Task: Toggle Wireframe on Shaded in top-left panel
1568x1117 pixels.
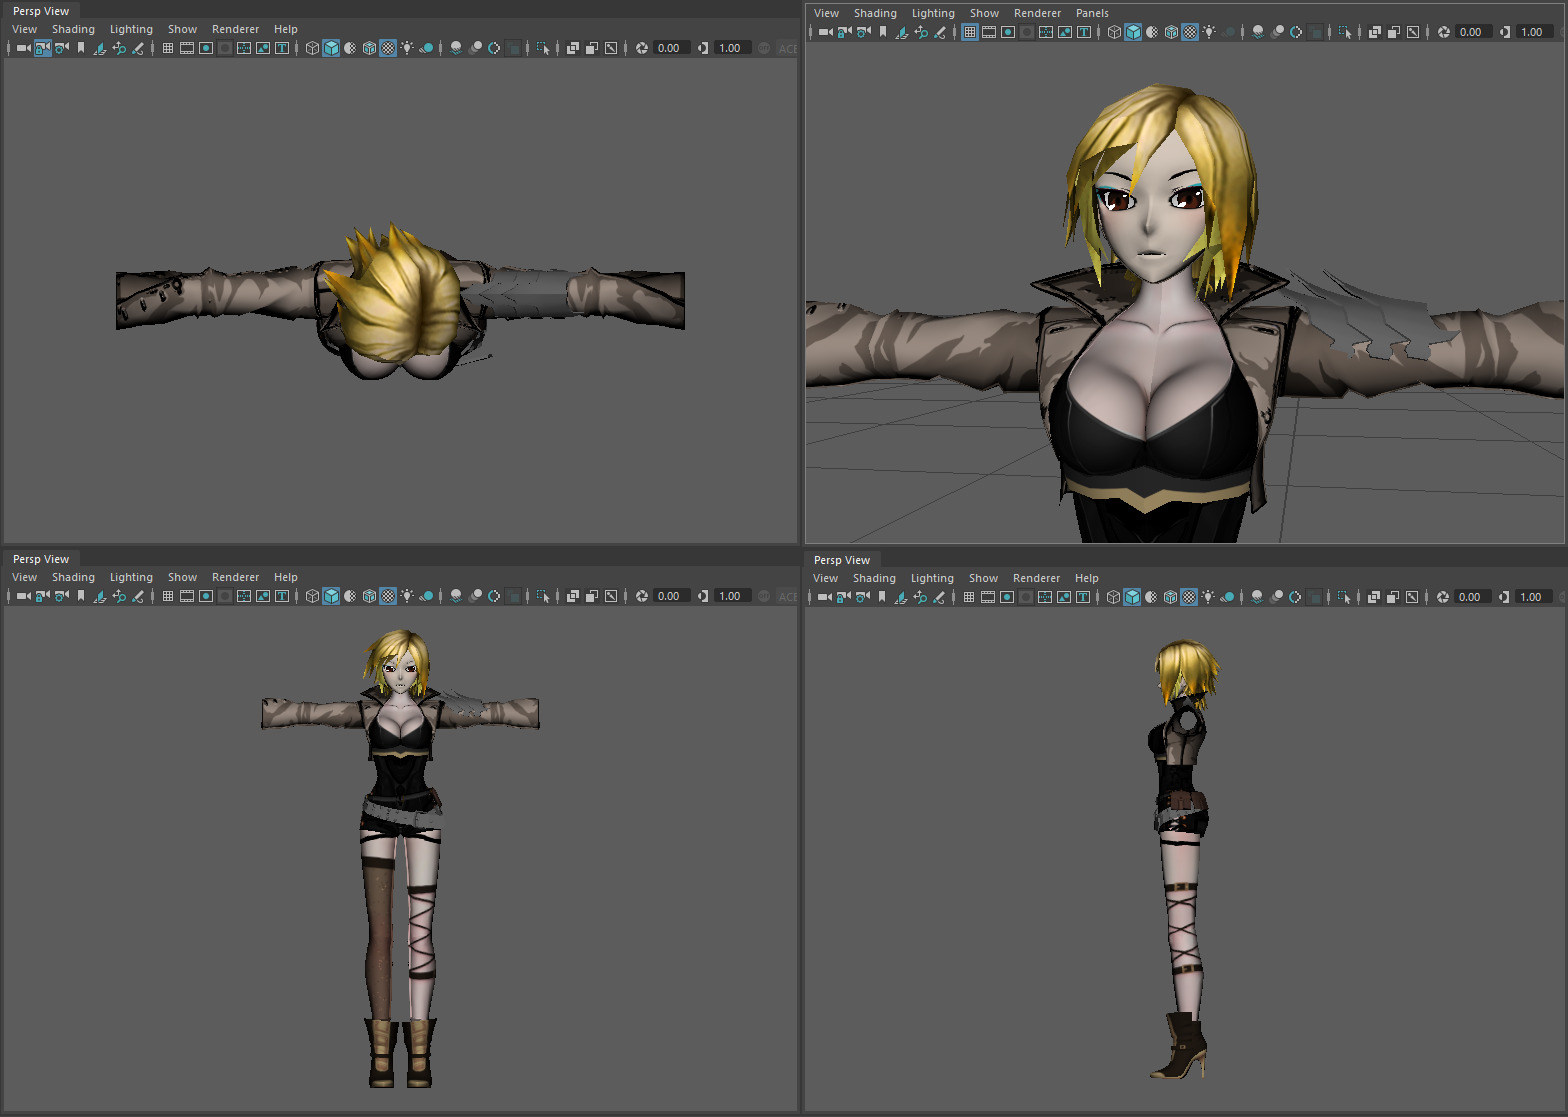Action: (369, 48)
